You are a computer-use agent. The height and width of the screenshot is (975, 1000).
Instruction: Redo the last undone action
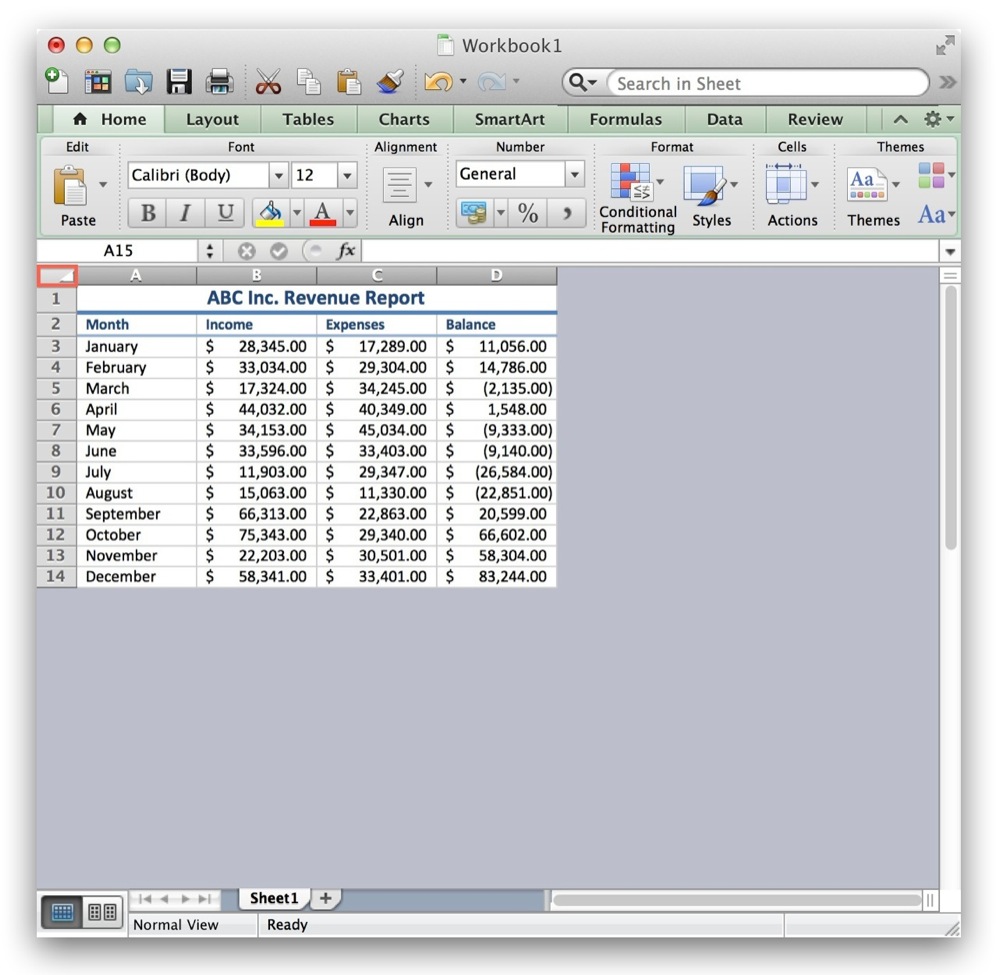[x=492, y=82]
